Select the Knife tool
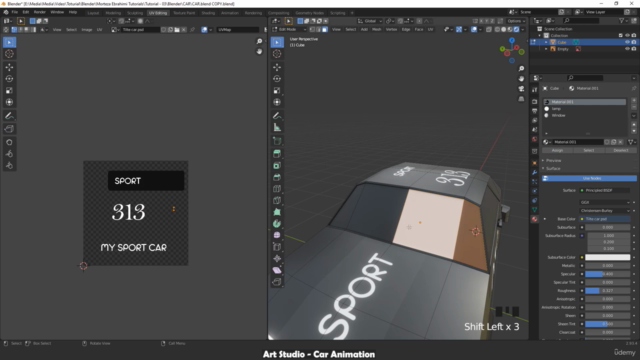This screenshot has width=640, height=360. pyautogui.click(x=277, y=200)
